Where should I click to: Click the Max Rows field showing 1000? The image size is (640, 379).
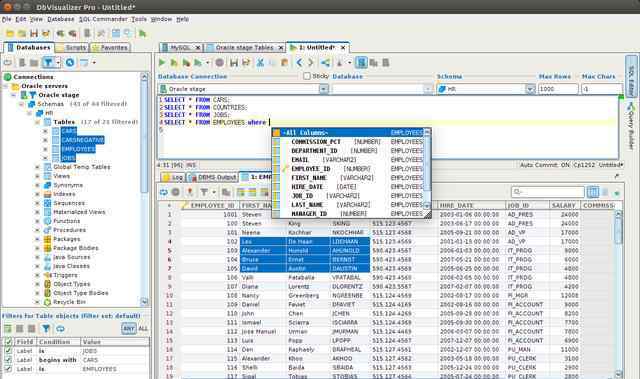558,89
